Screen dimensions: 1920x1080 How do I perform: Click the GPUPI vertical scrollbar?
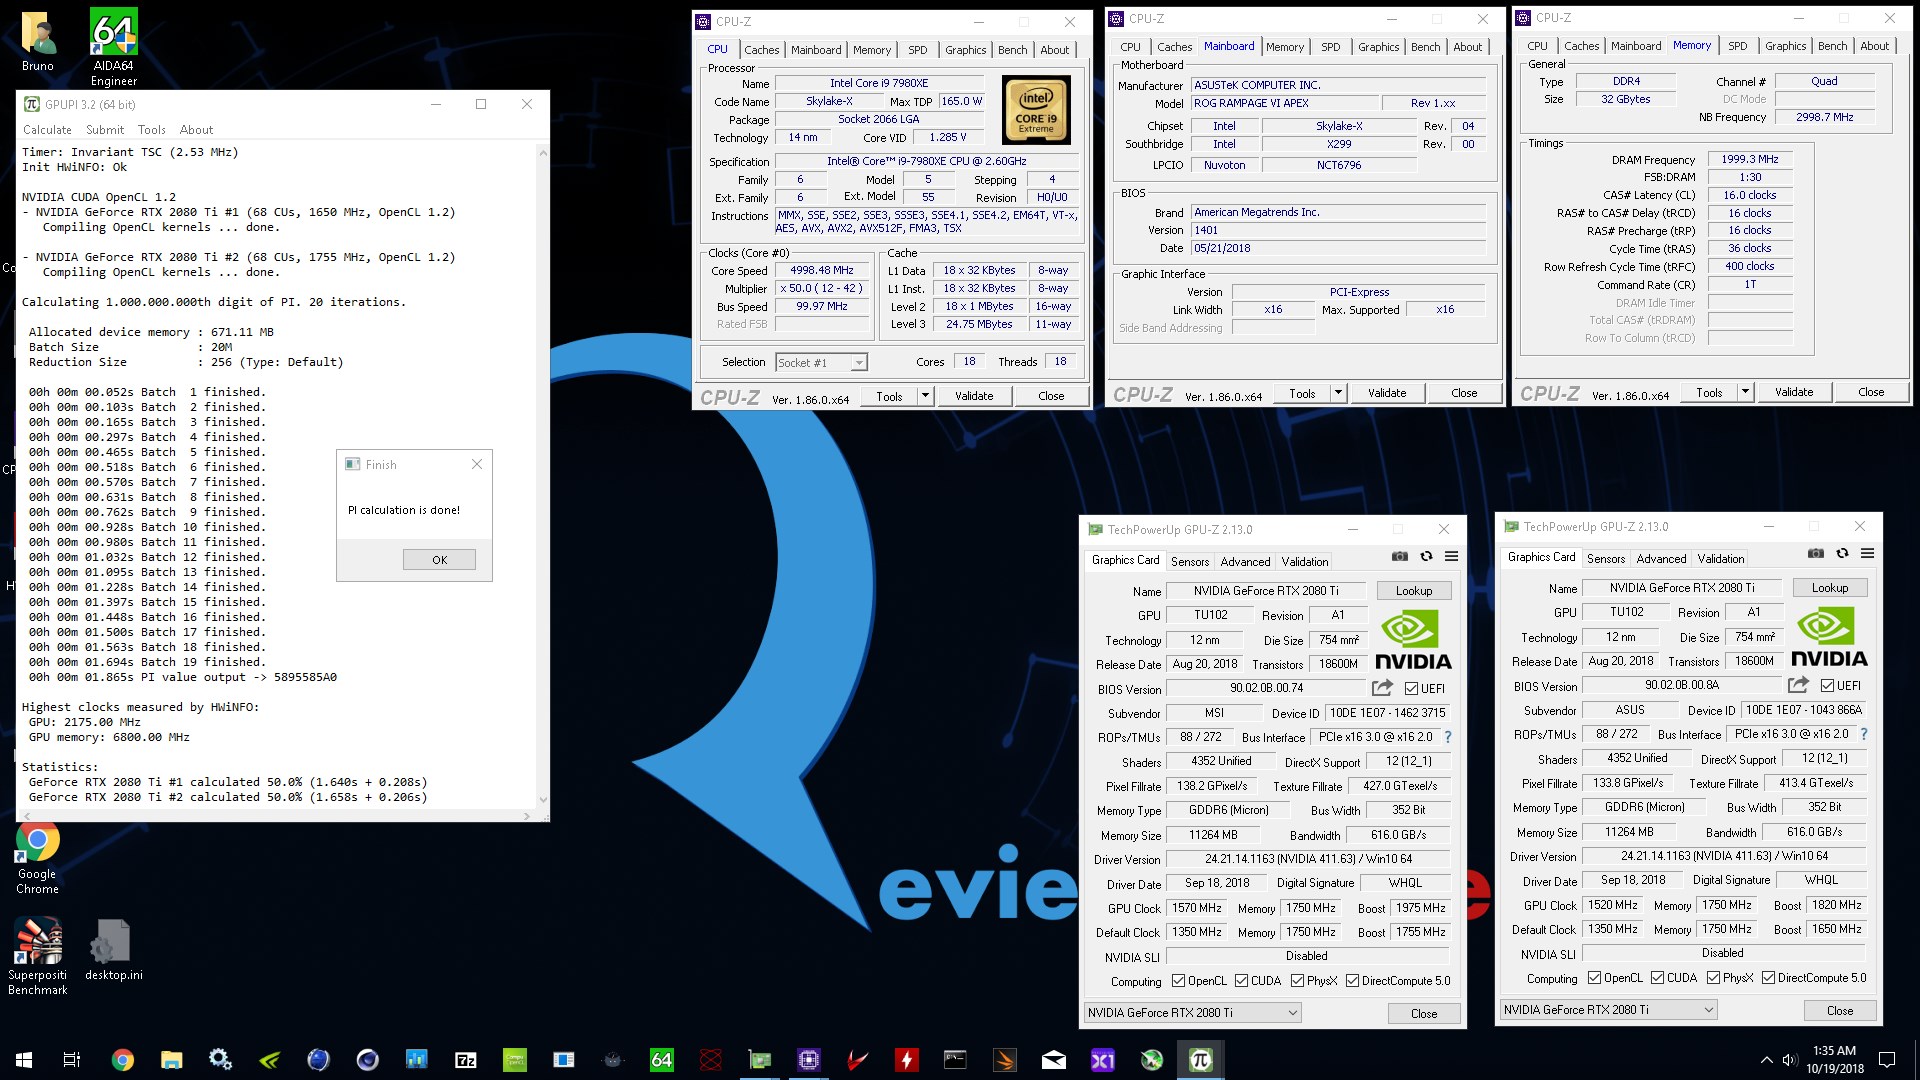tap(543, 476)
